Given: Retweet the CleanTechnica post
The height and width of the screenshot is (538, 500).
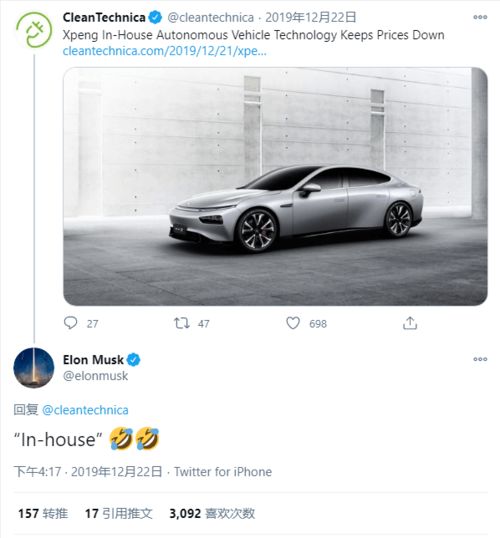Looking at the screenshot, I should click(x=182, y=323).
